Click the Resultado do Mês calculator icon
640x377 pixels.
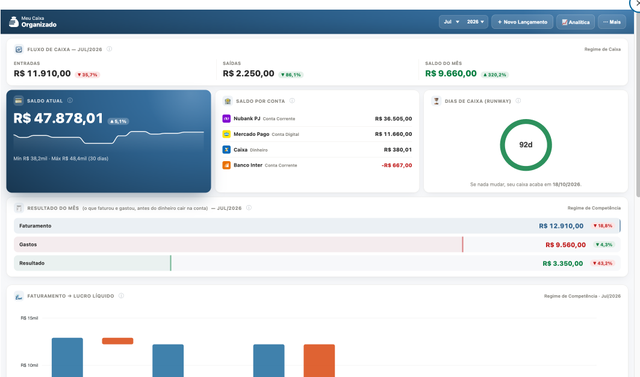click(x=19, y=208)
